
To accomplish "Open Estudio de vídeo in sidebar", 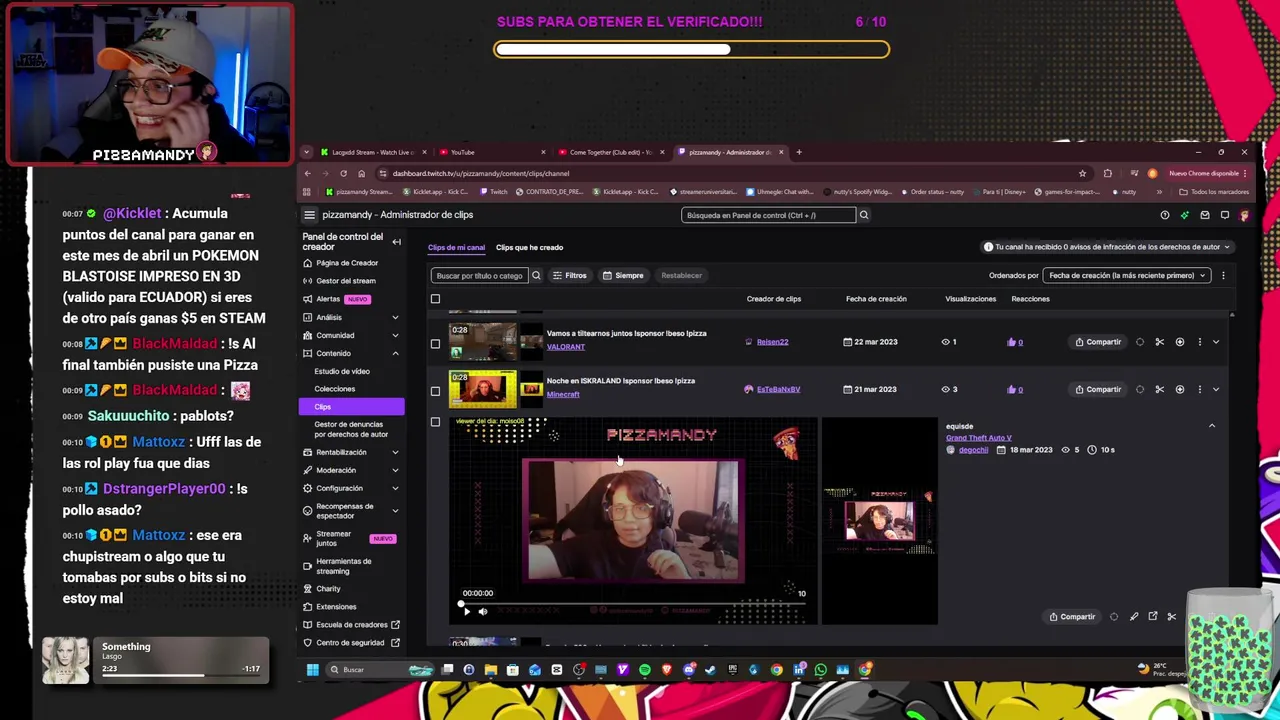I will [342, 371].
